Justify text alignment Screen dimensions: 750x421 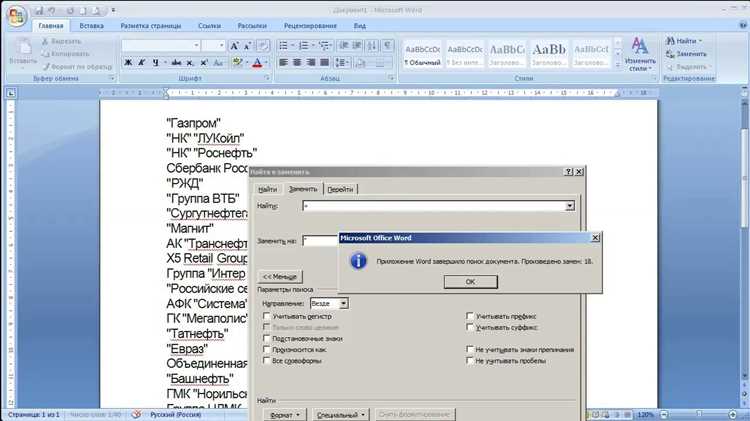(324, 63)
